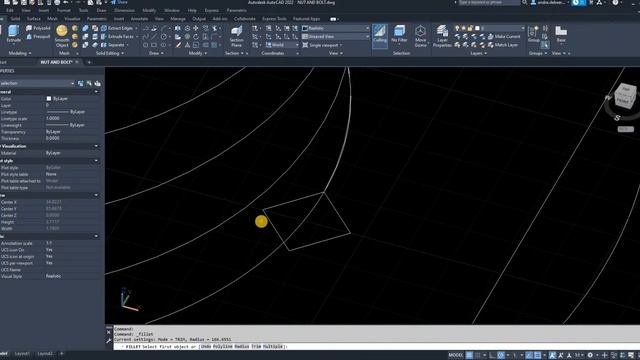Toggle 2D object snap in status bar
640x360 pixels.
[x=538, y=355]
